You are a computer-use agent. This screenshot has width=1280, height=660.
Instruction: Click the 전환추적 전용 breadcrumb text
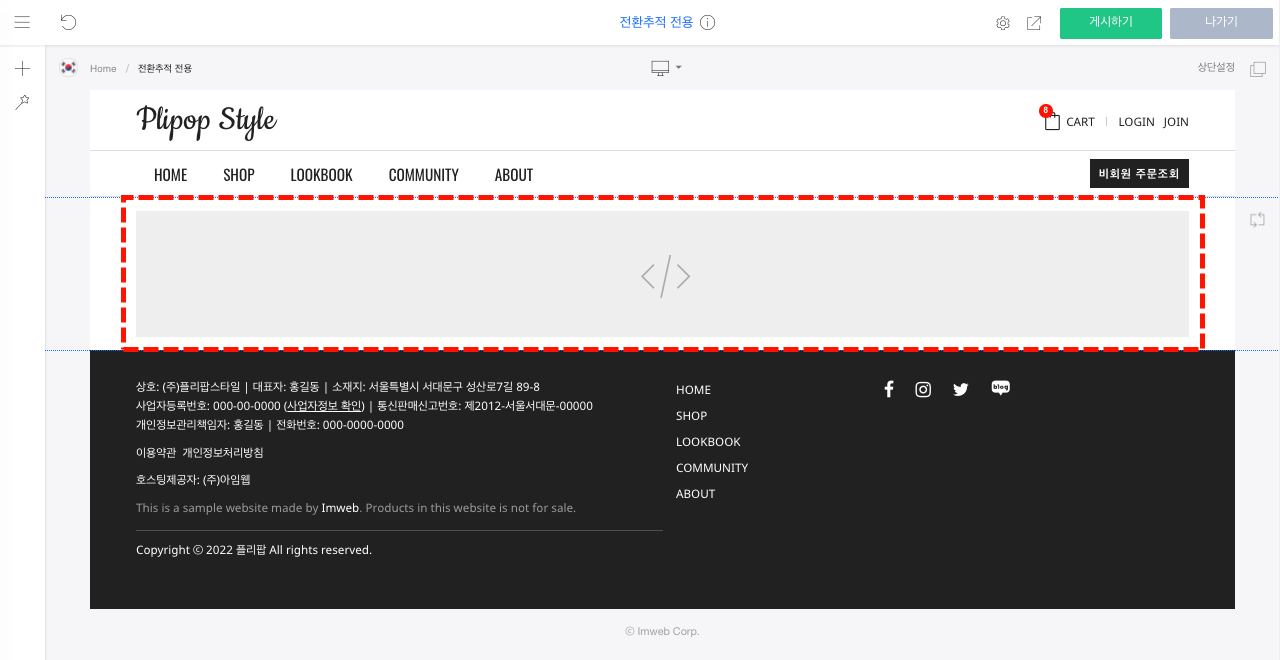[x=165, y=69]
